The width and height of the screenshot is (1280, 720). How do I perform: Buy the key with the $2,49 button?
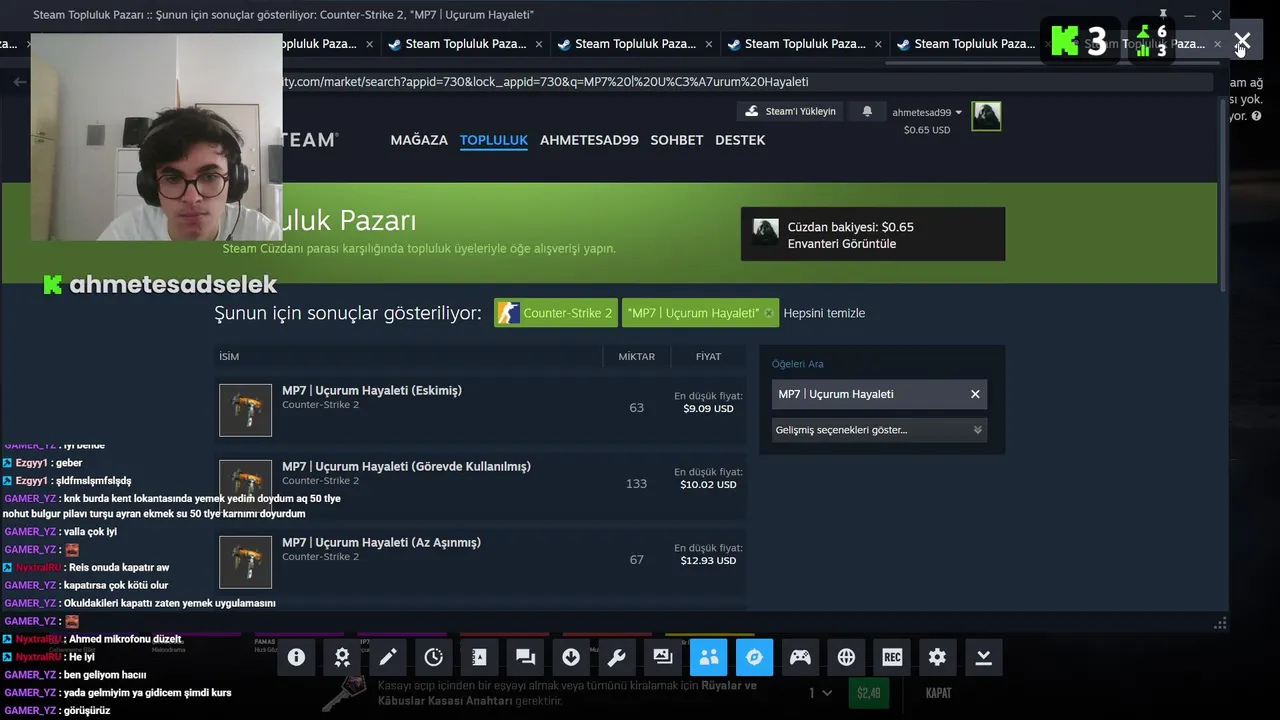pos(868,693)
